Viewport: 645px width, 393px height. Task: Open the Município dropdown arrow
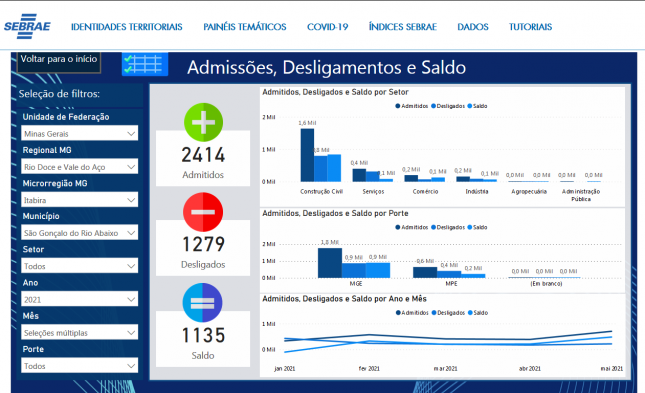click(x=131, y=233)
